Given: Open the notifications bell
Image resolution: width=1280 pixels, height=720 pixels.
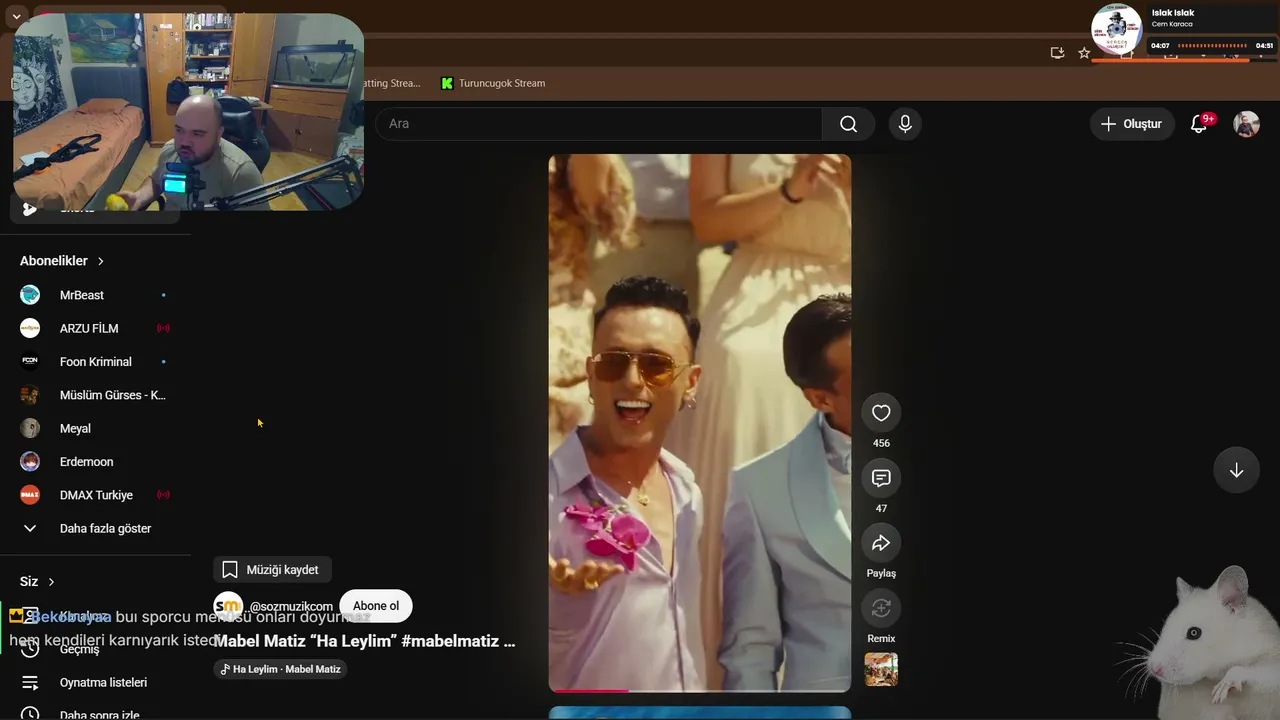Looking at the screenshot, I should click(1199, 124).
